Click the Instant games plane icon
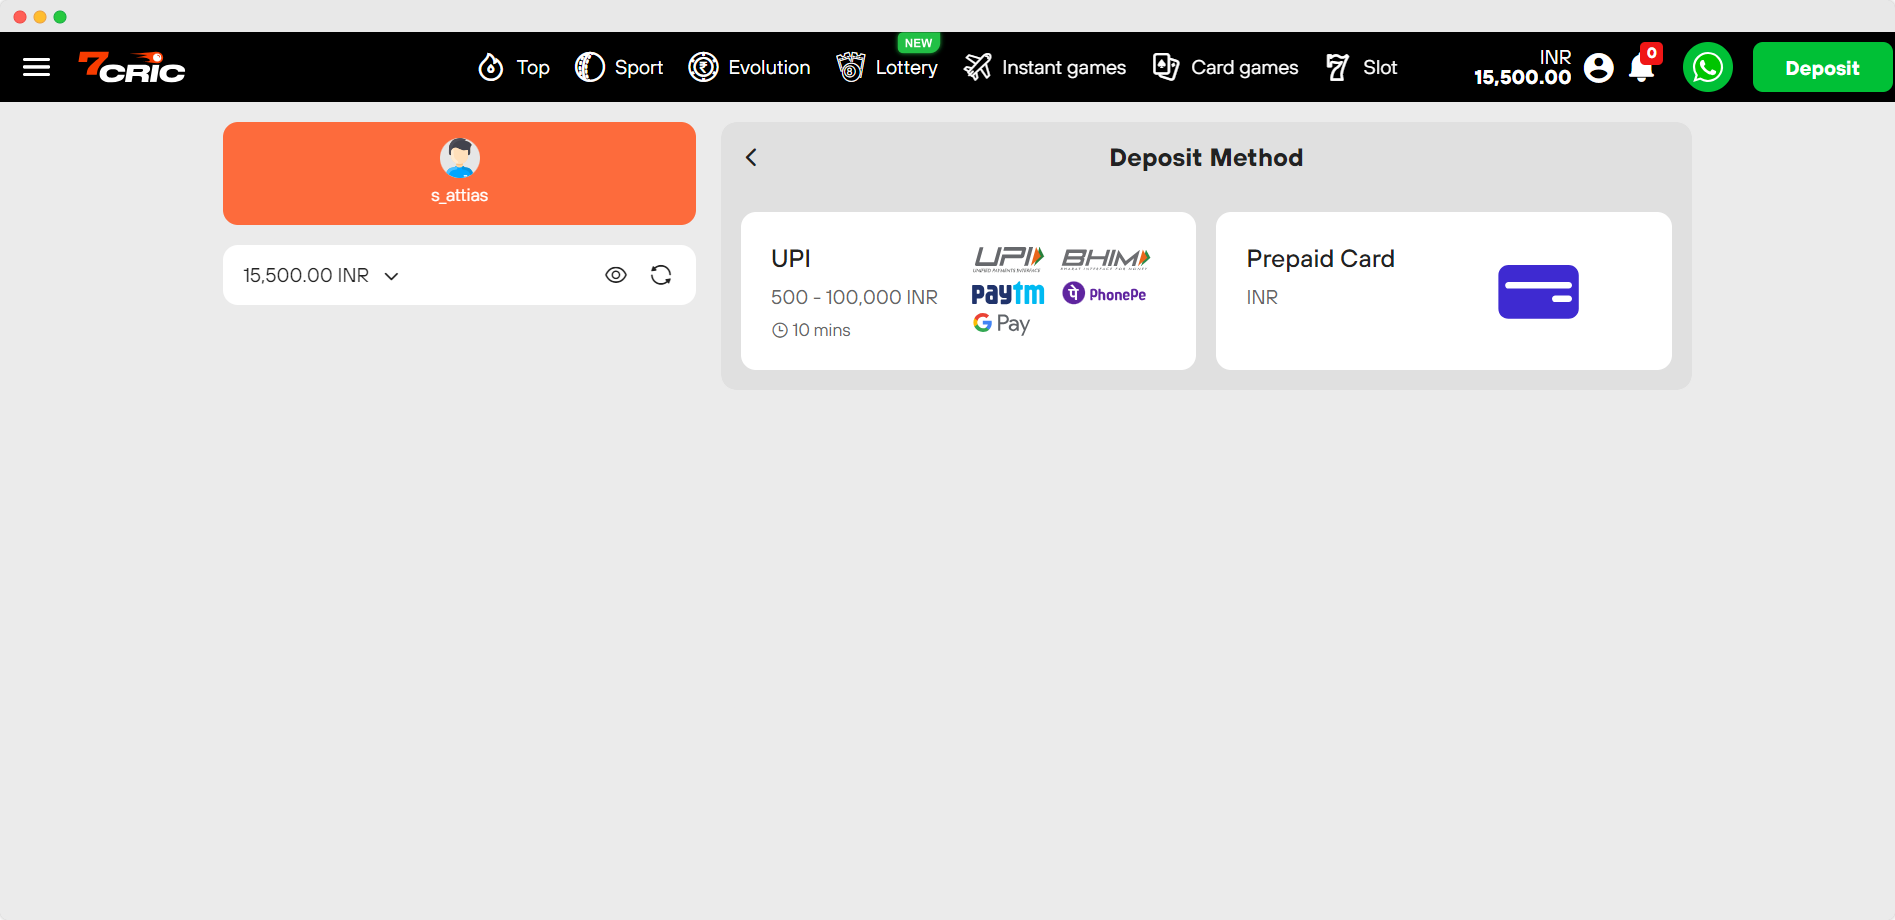The image size is (1895, 920). (977, 67)
